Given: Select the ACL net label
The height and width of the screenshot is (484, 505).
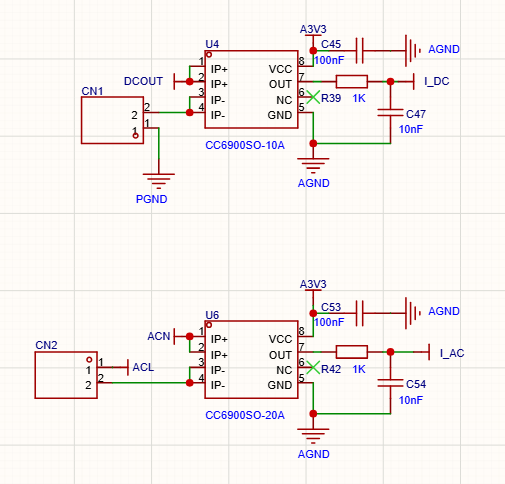Looking at the screenshot, I should click(143, 367).
